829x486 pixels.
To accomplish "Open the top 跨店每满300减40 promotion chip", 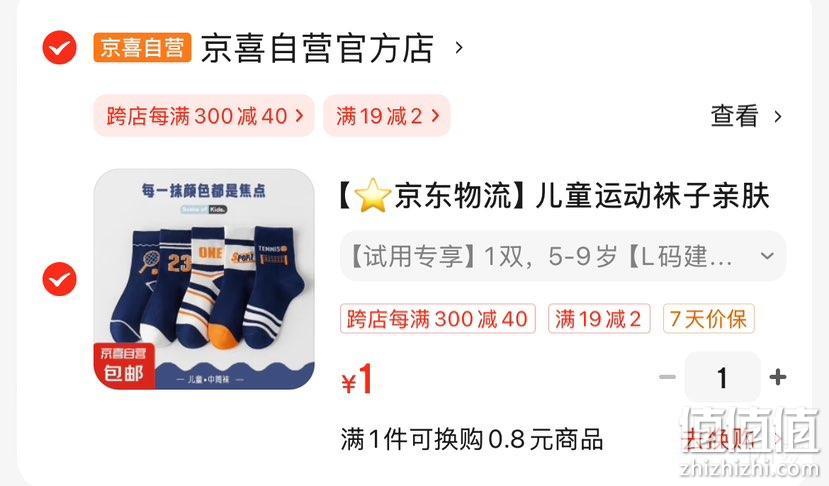I will 204,116.
